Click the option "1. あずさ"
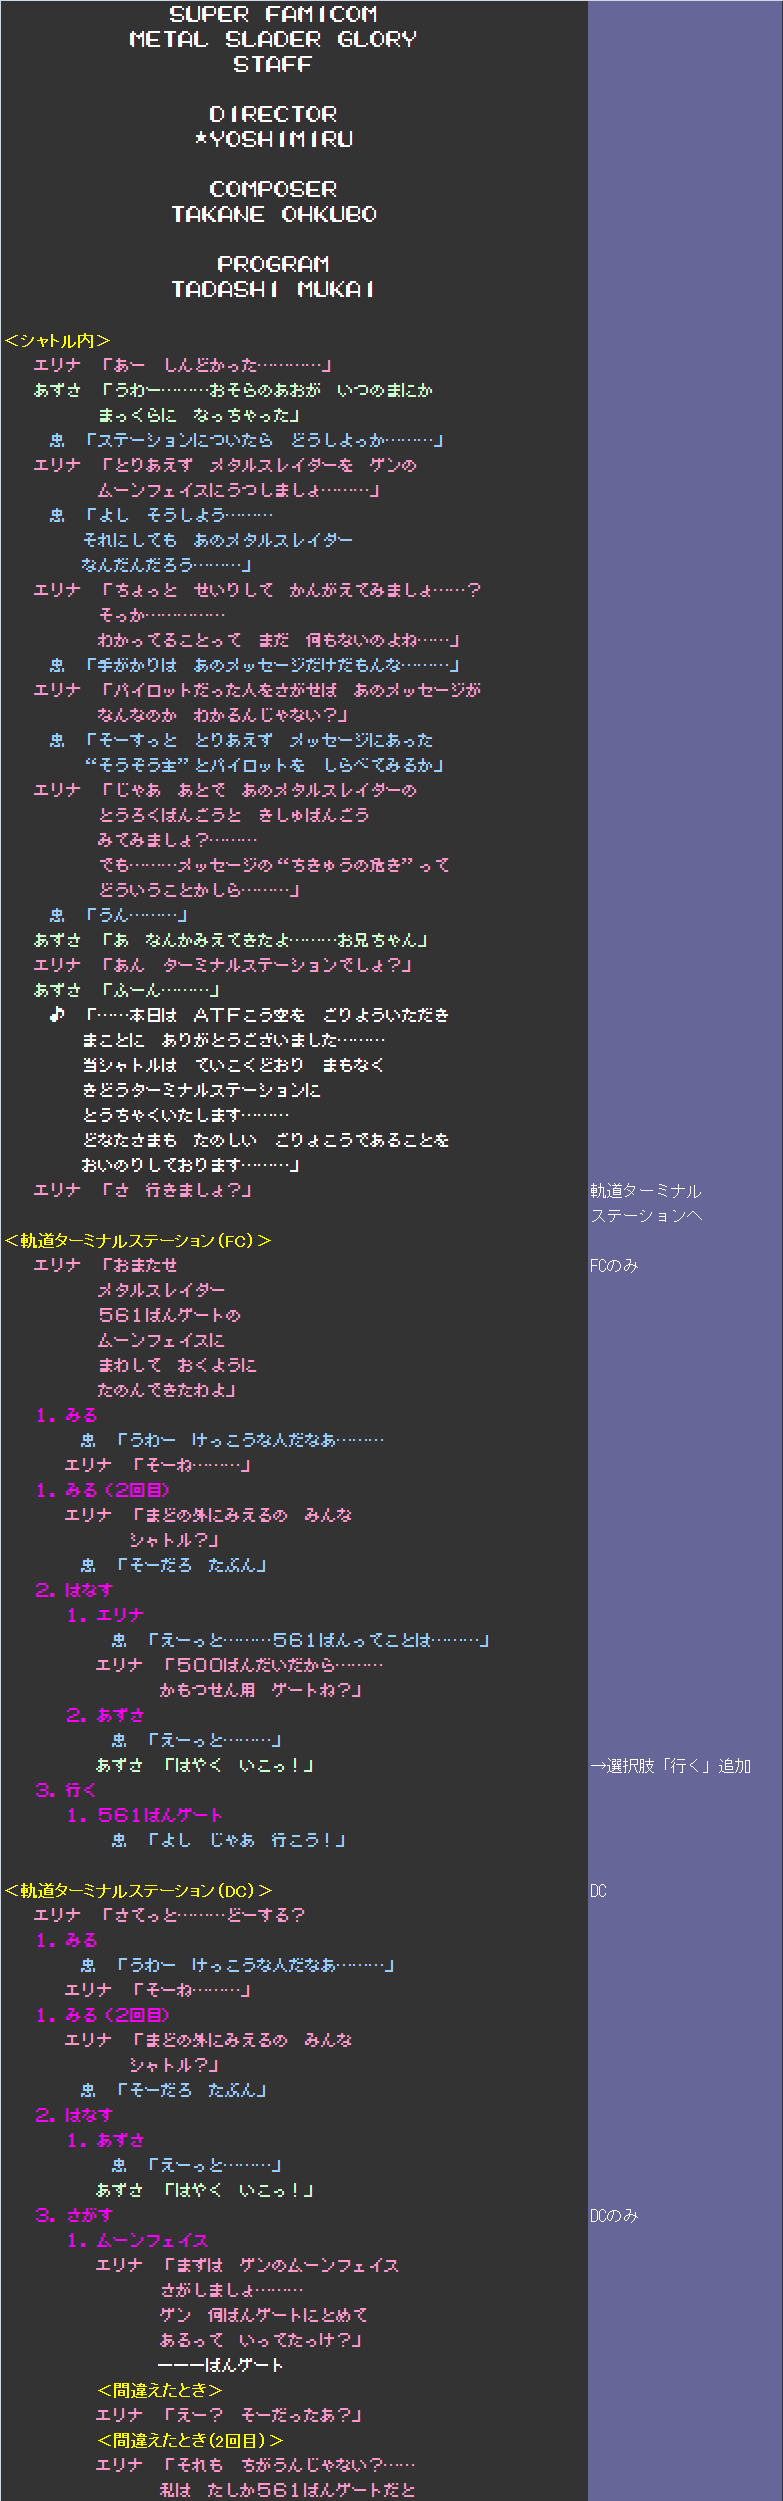This screenshot has height=2501, width=783. pyautogui.click(x=105, y=2140)
